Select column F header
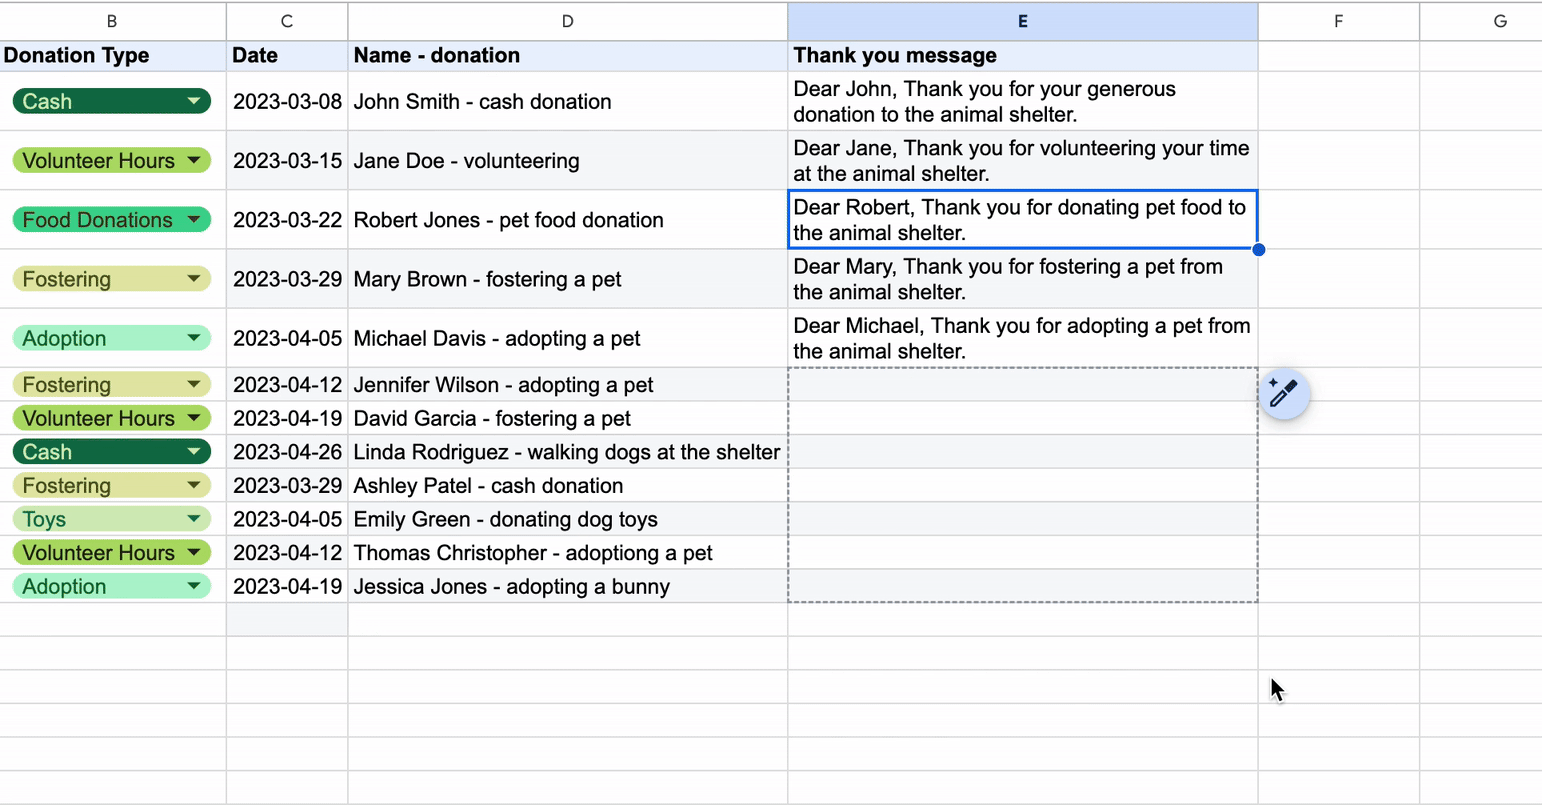Viewport: 1542px width, 805px height. tap(1338, 21)
